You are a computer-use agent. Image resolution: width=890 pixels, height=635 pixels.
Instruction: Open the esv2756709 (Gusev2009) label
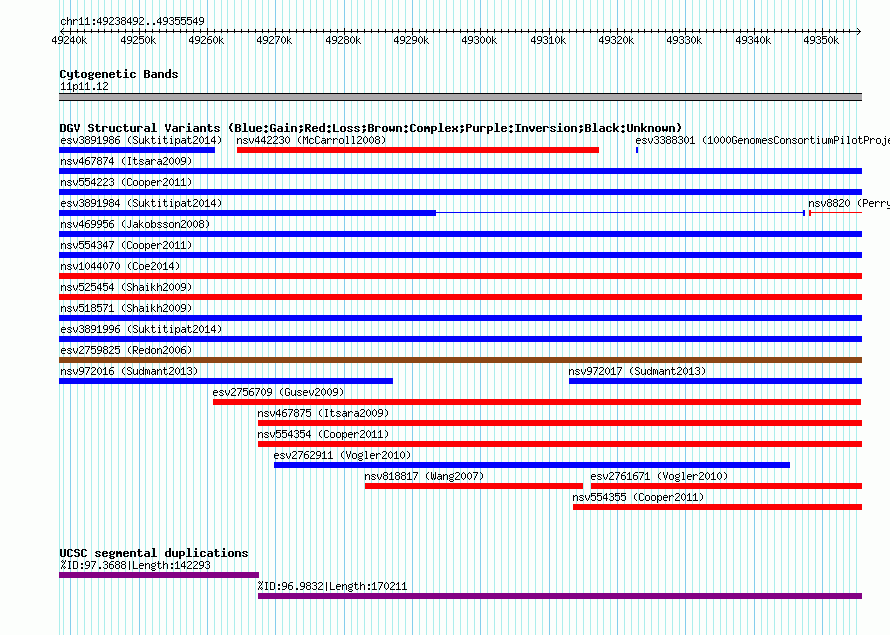pyautogui.click(x=278, y=392)
